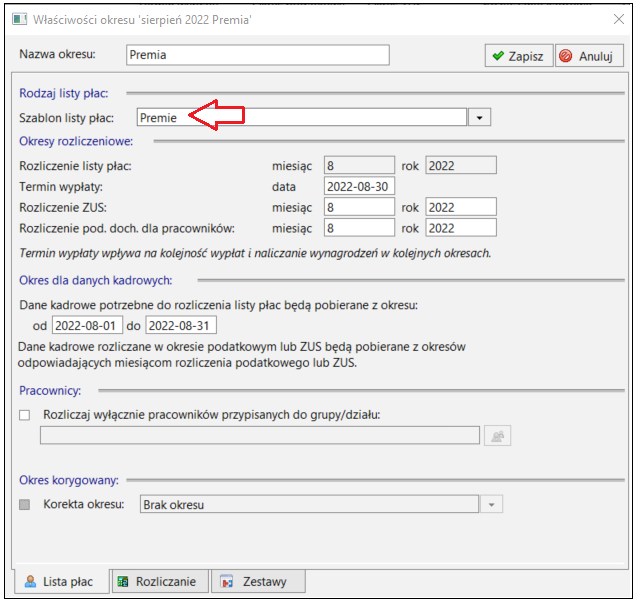Toggle the Korekta okresu checkbox

click(x=24, y=505)
